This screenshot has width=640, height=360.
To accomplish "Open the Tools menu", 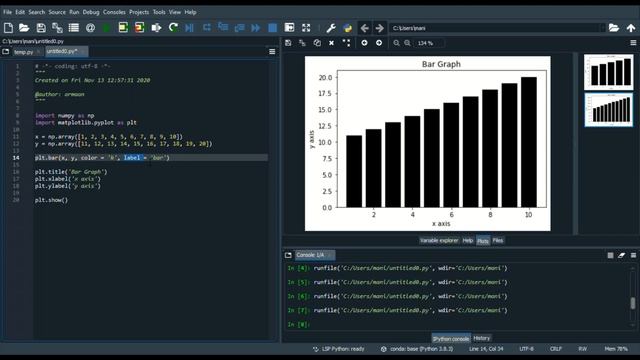I will point(159,12).
